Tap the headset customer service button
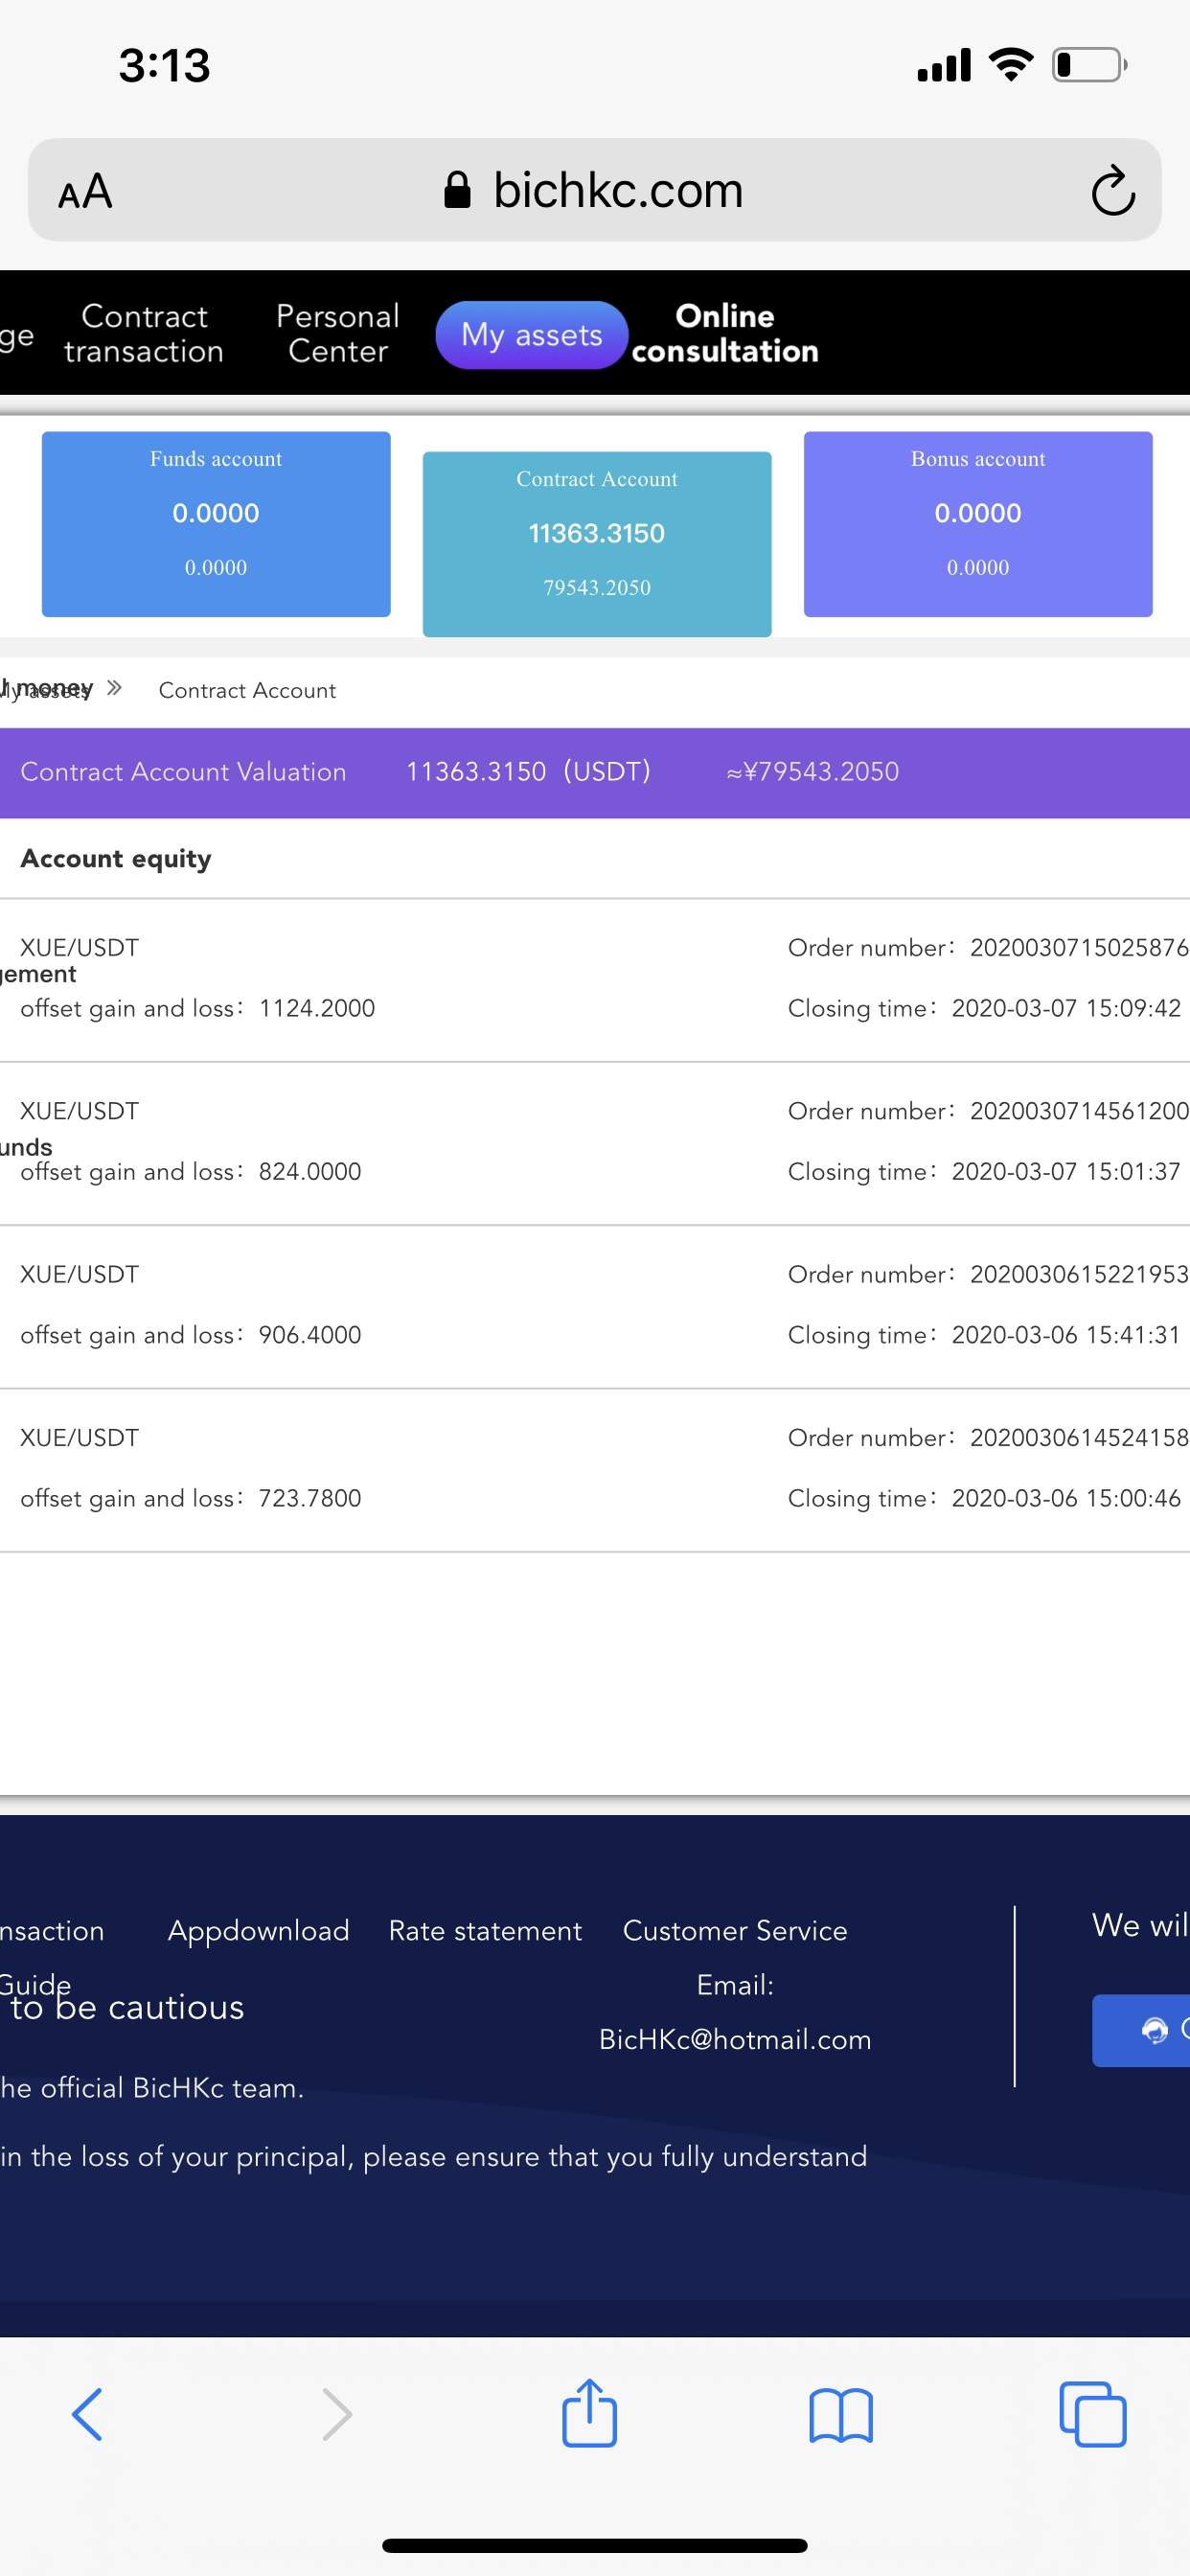This screenshot has width=1190, height=2576. point(1141,2030)
